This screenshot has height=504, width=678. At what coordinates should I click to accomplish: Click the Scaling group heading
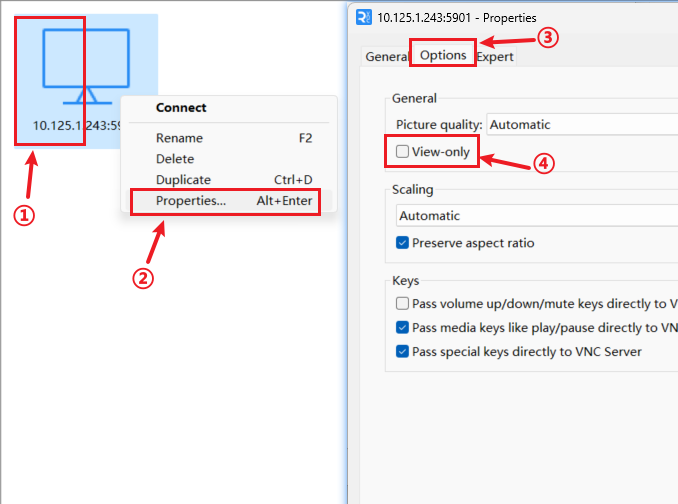point(413,189)
